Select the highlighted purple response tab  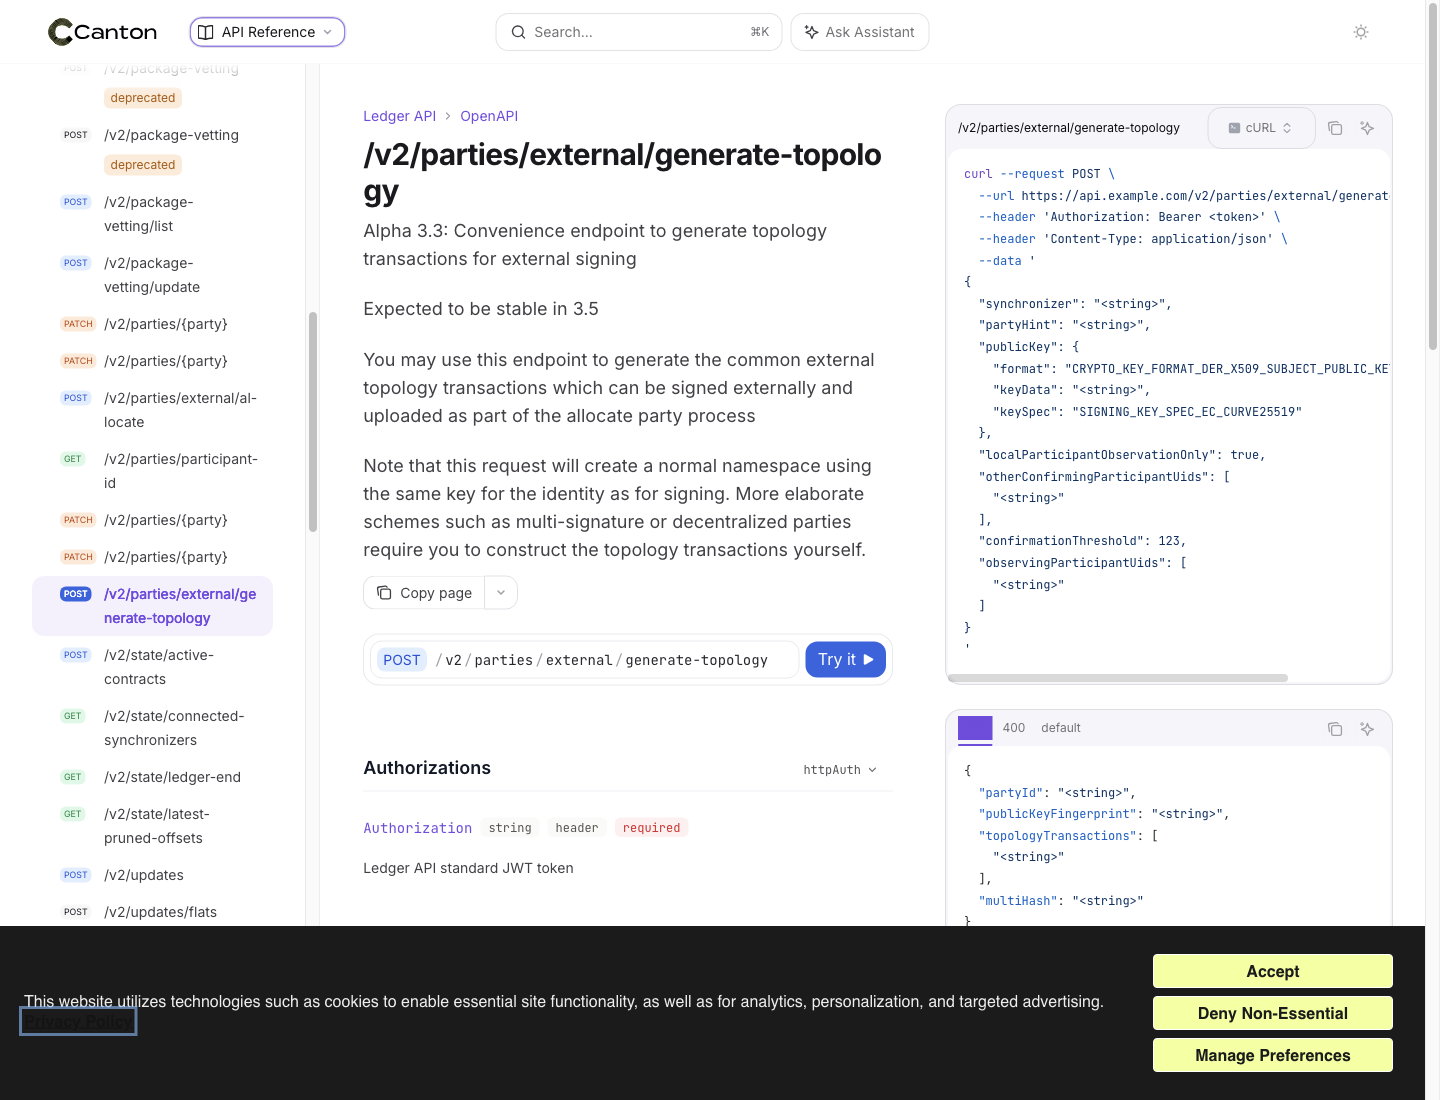(x=975, y=728)
